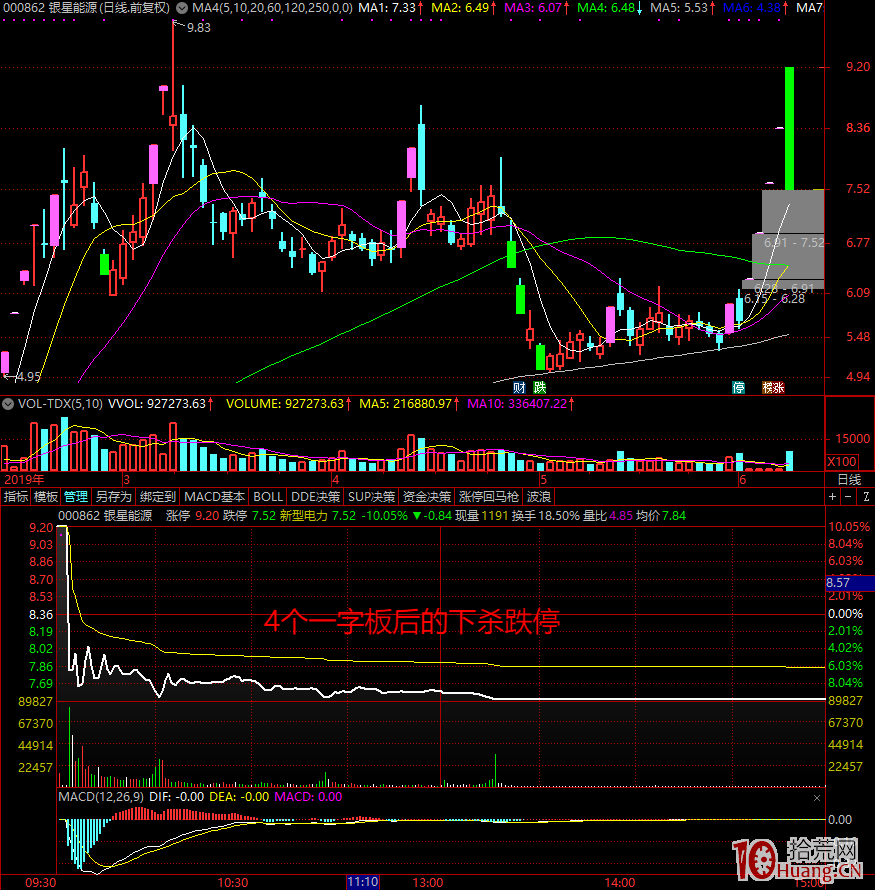
Task: Click the 2019年 date axis label
Action: click(x=24, y=480)
